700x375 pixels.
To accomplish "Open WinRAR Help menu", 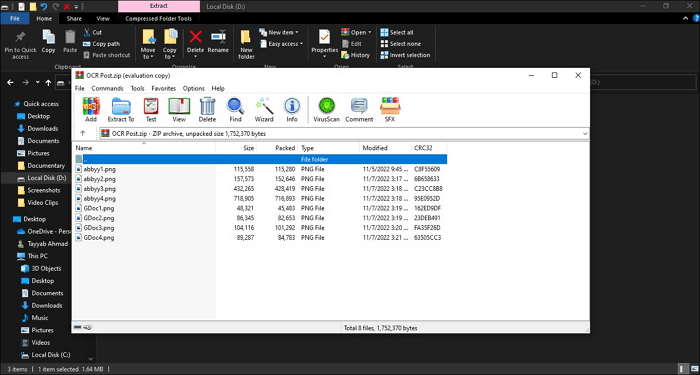I will tap(218, 88).
